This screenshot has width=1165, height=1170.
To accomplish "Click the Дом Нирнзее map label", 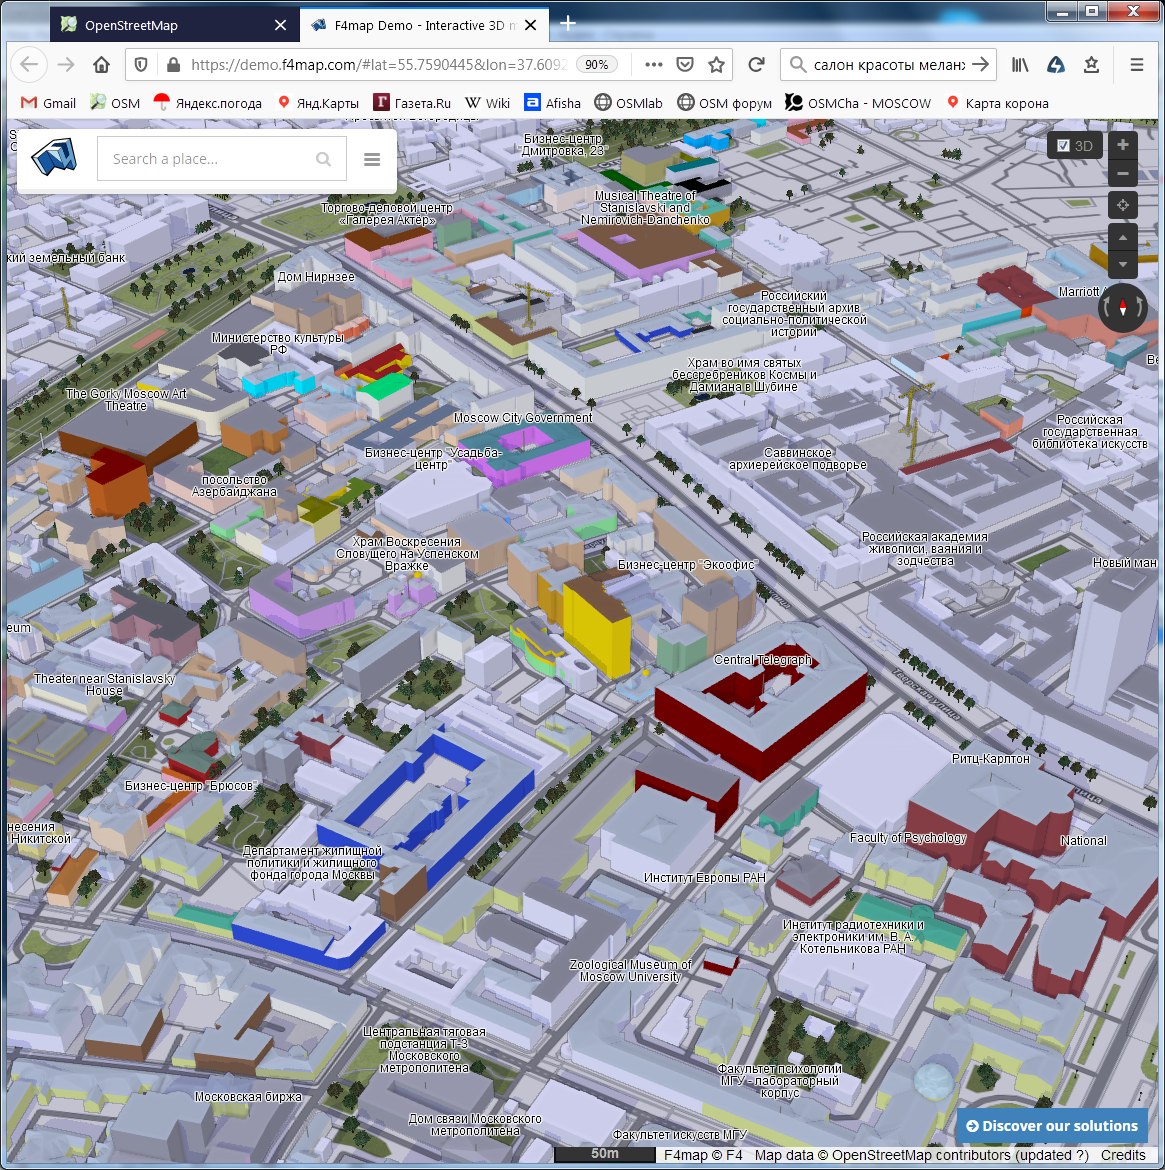I will click(x=316, y=277).
